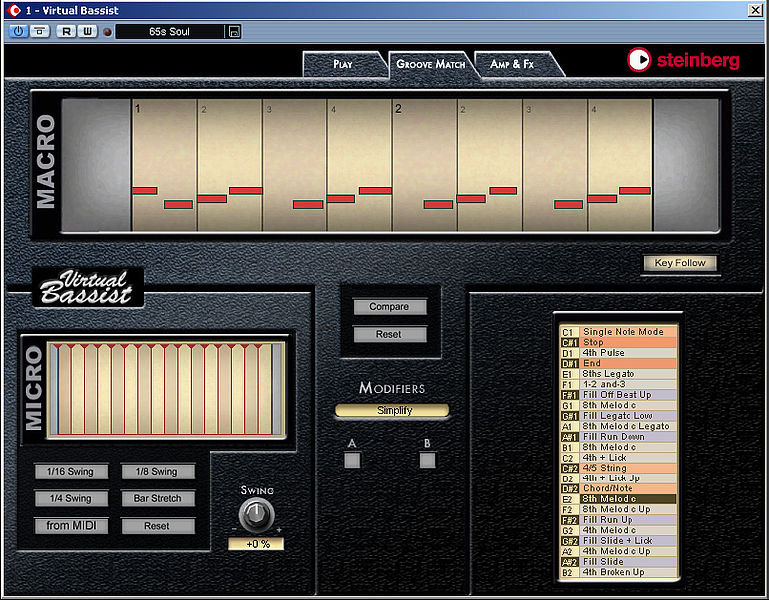Viewport: 769px width, 600px height.
Task: Click the 1/16 Swing button
Action: coord(71,472)
